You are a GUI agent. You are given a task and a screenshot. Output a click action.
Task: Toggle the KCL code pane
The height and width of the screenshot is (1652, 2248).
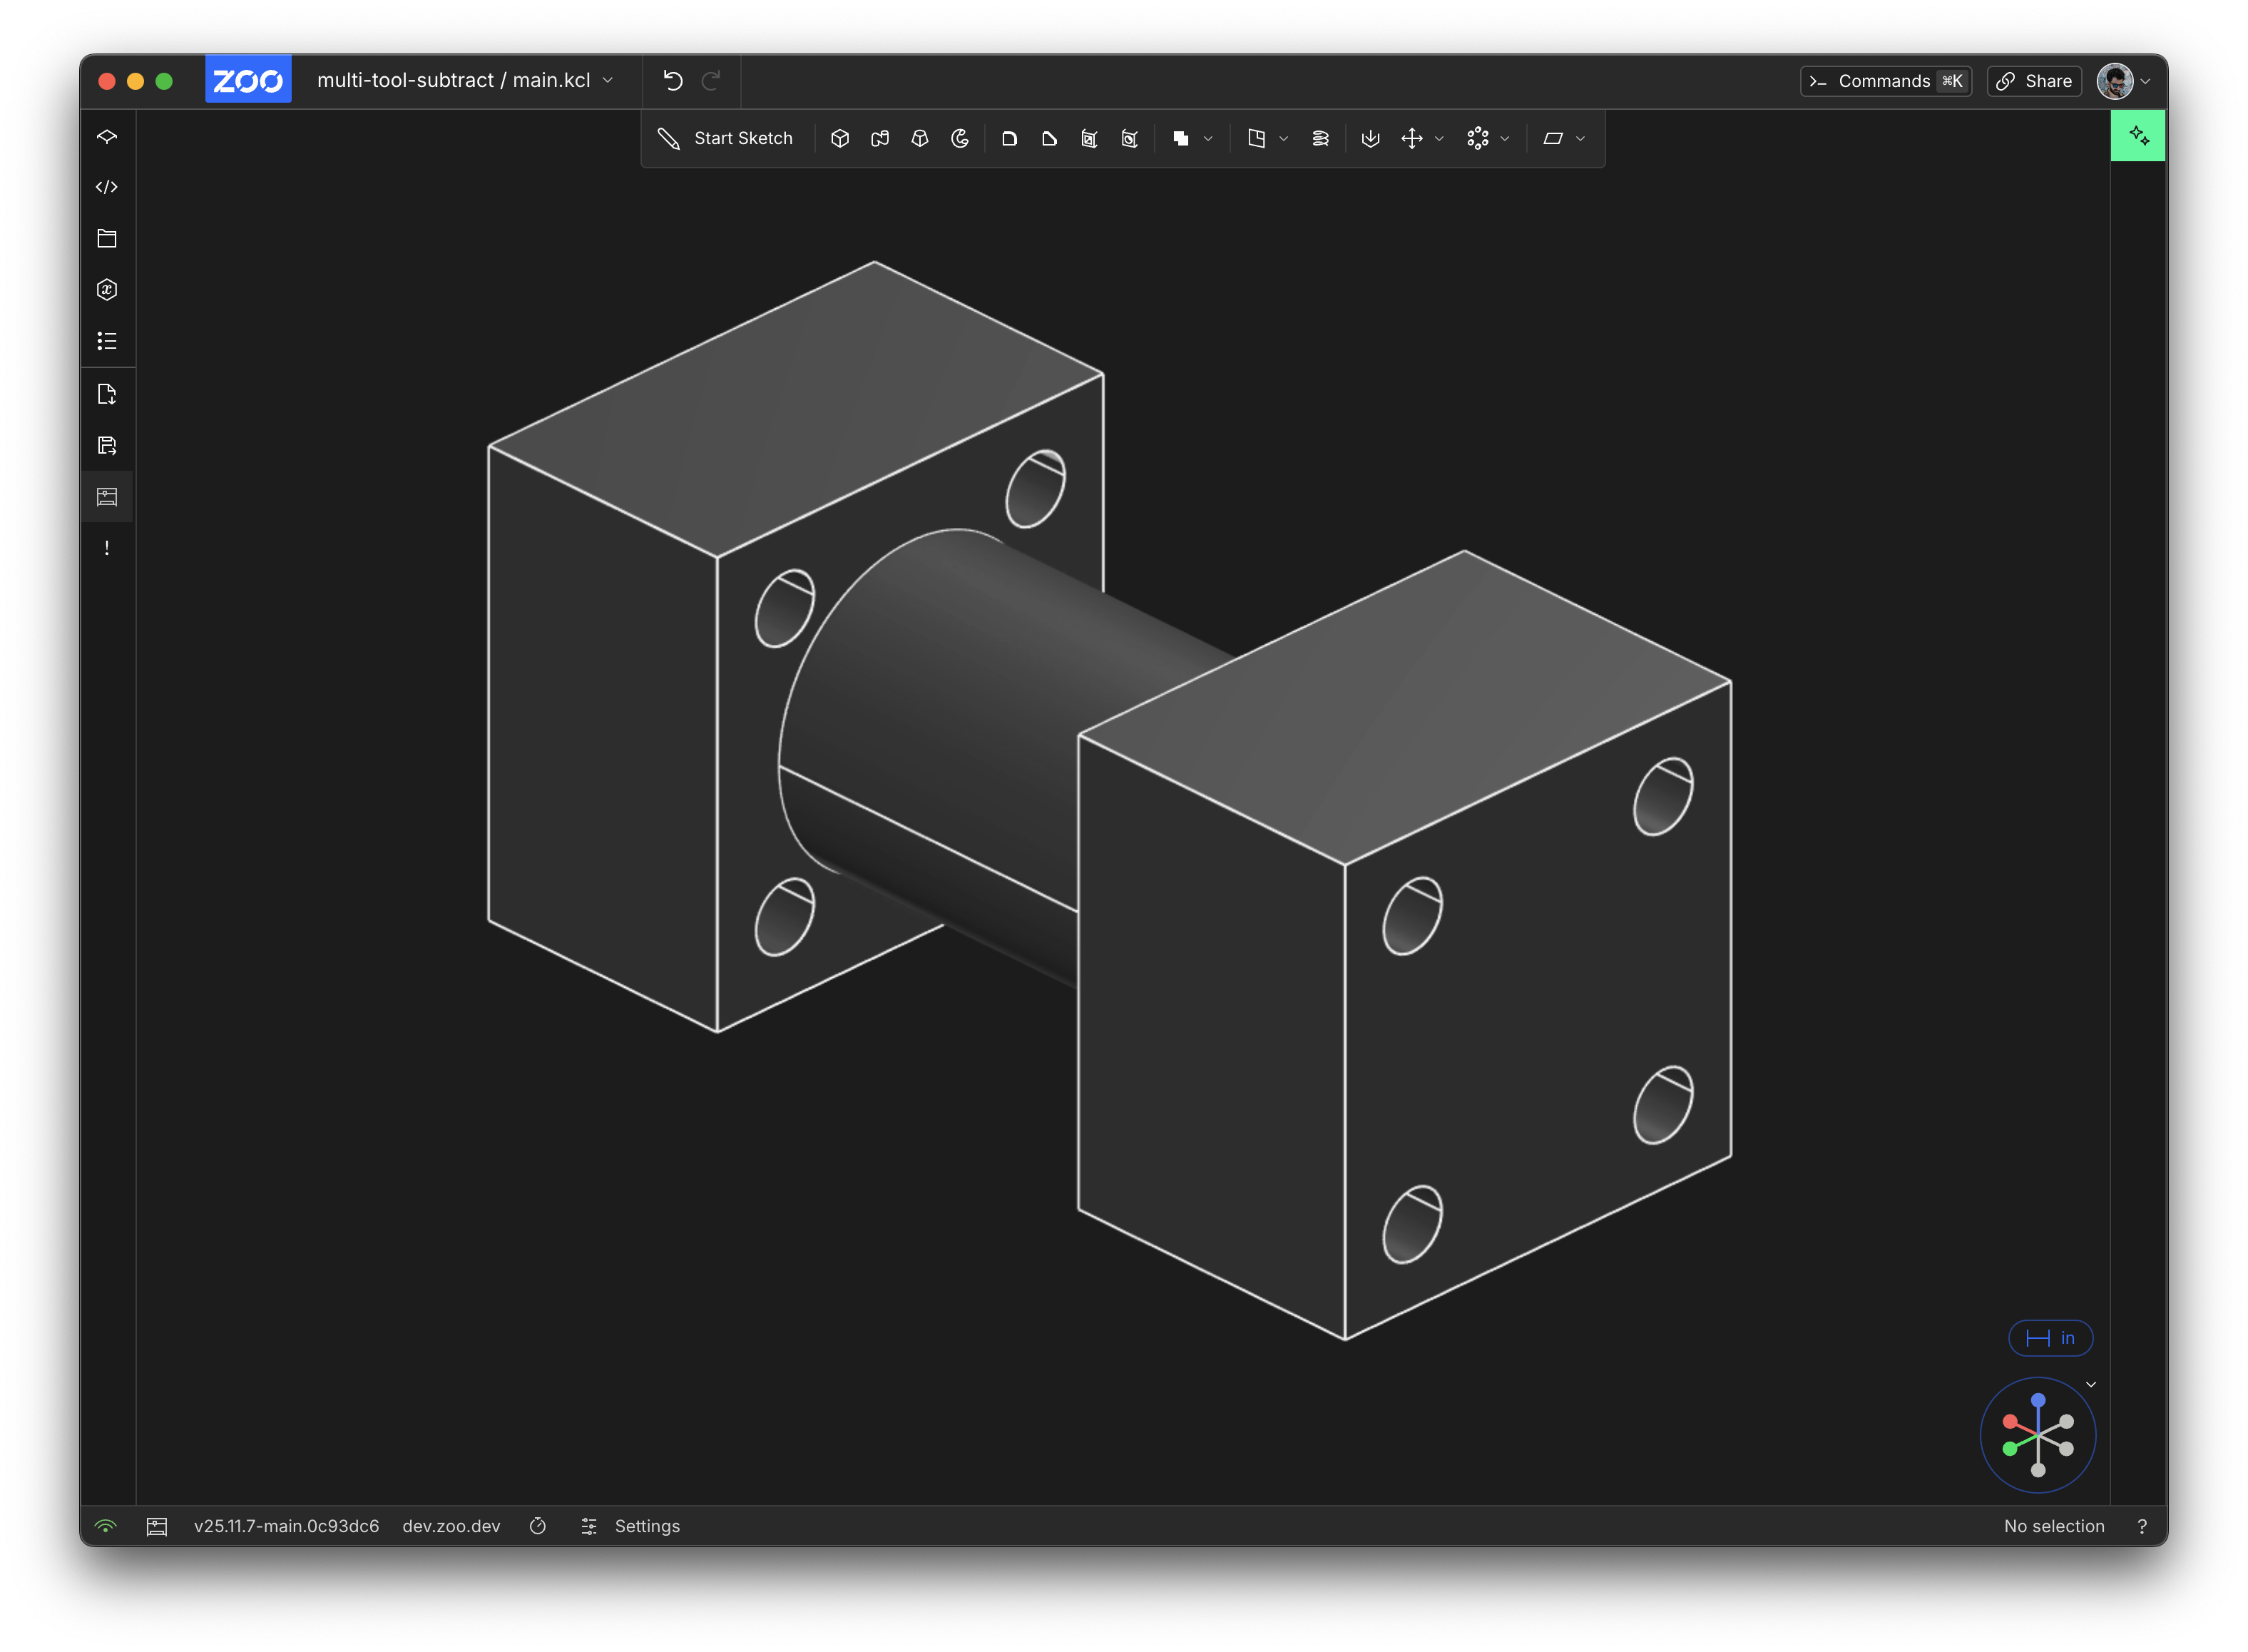[107, 187]
